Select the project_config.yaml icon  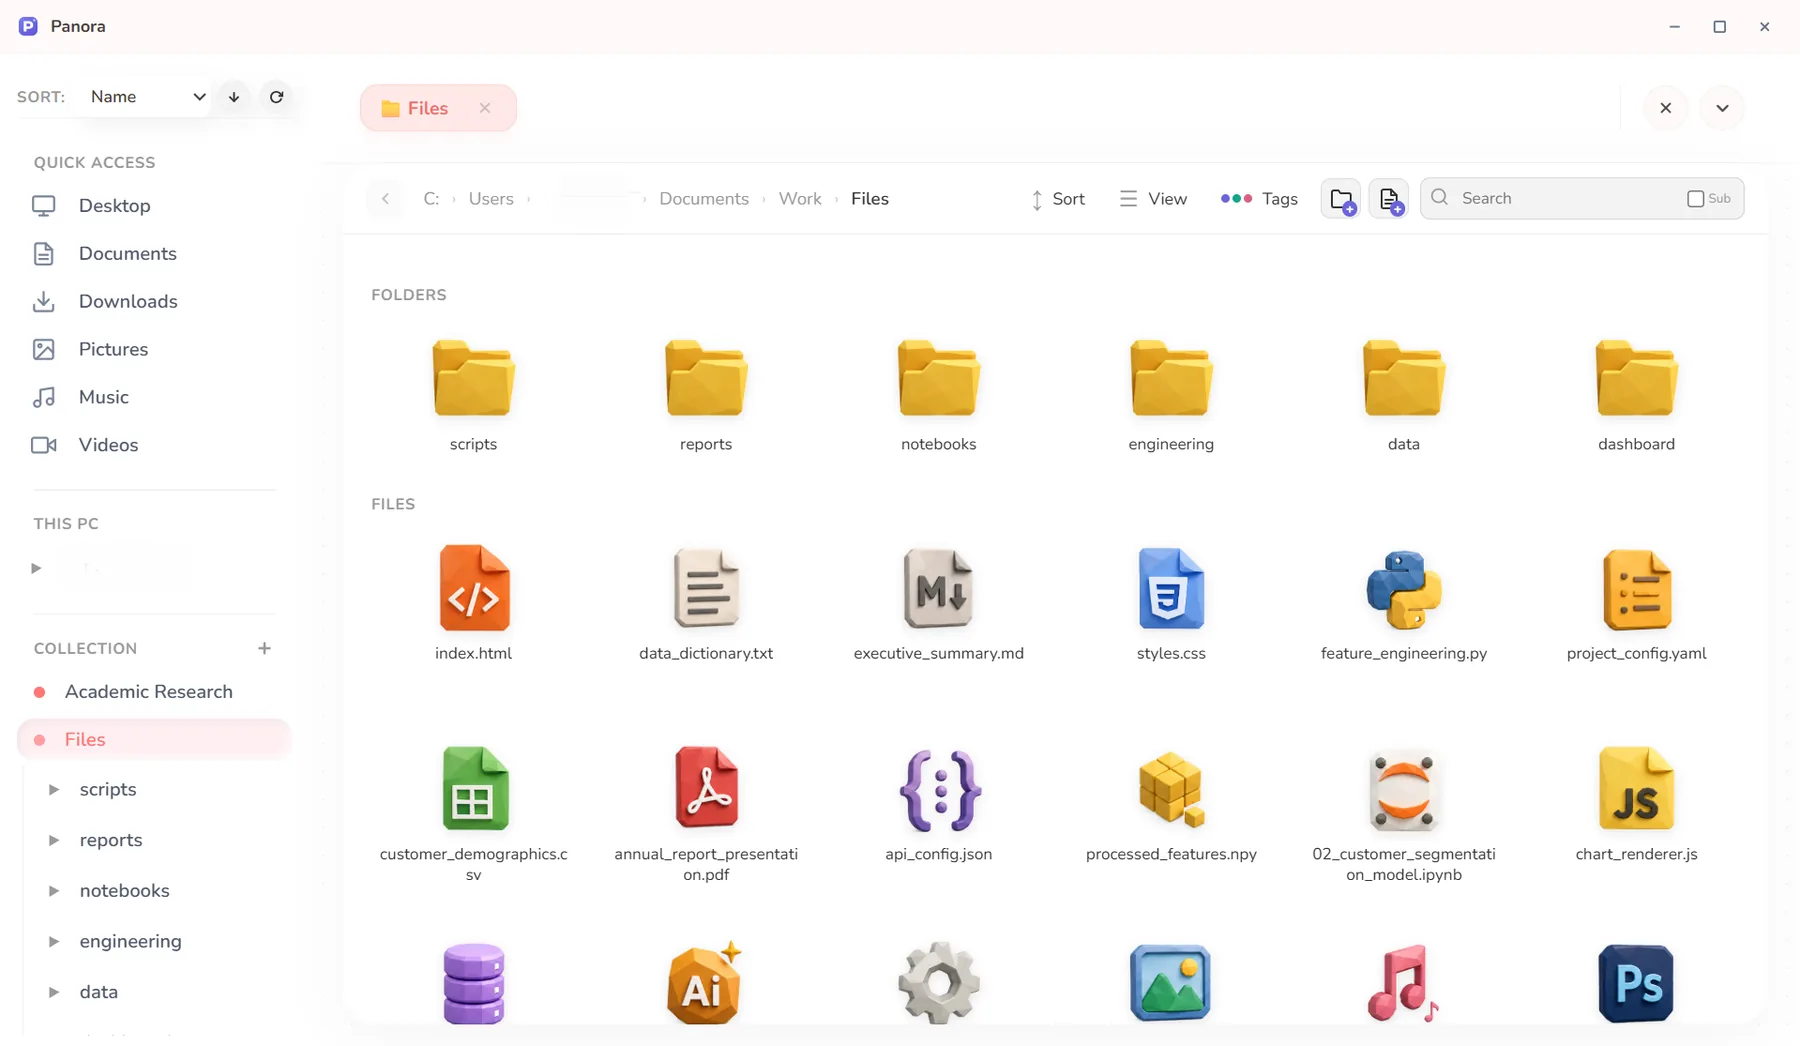click(x=1637, y=590)
